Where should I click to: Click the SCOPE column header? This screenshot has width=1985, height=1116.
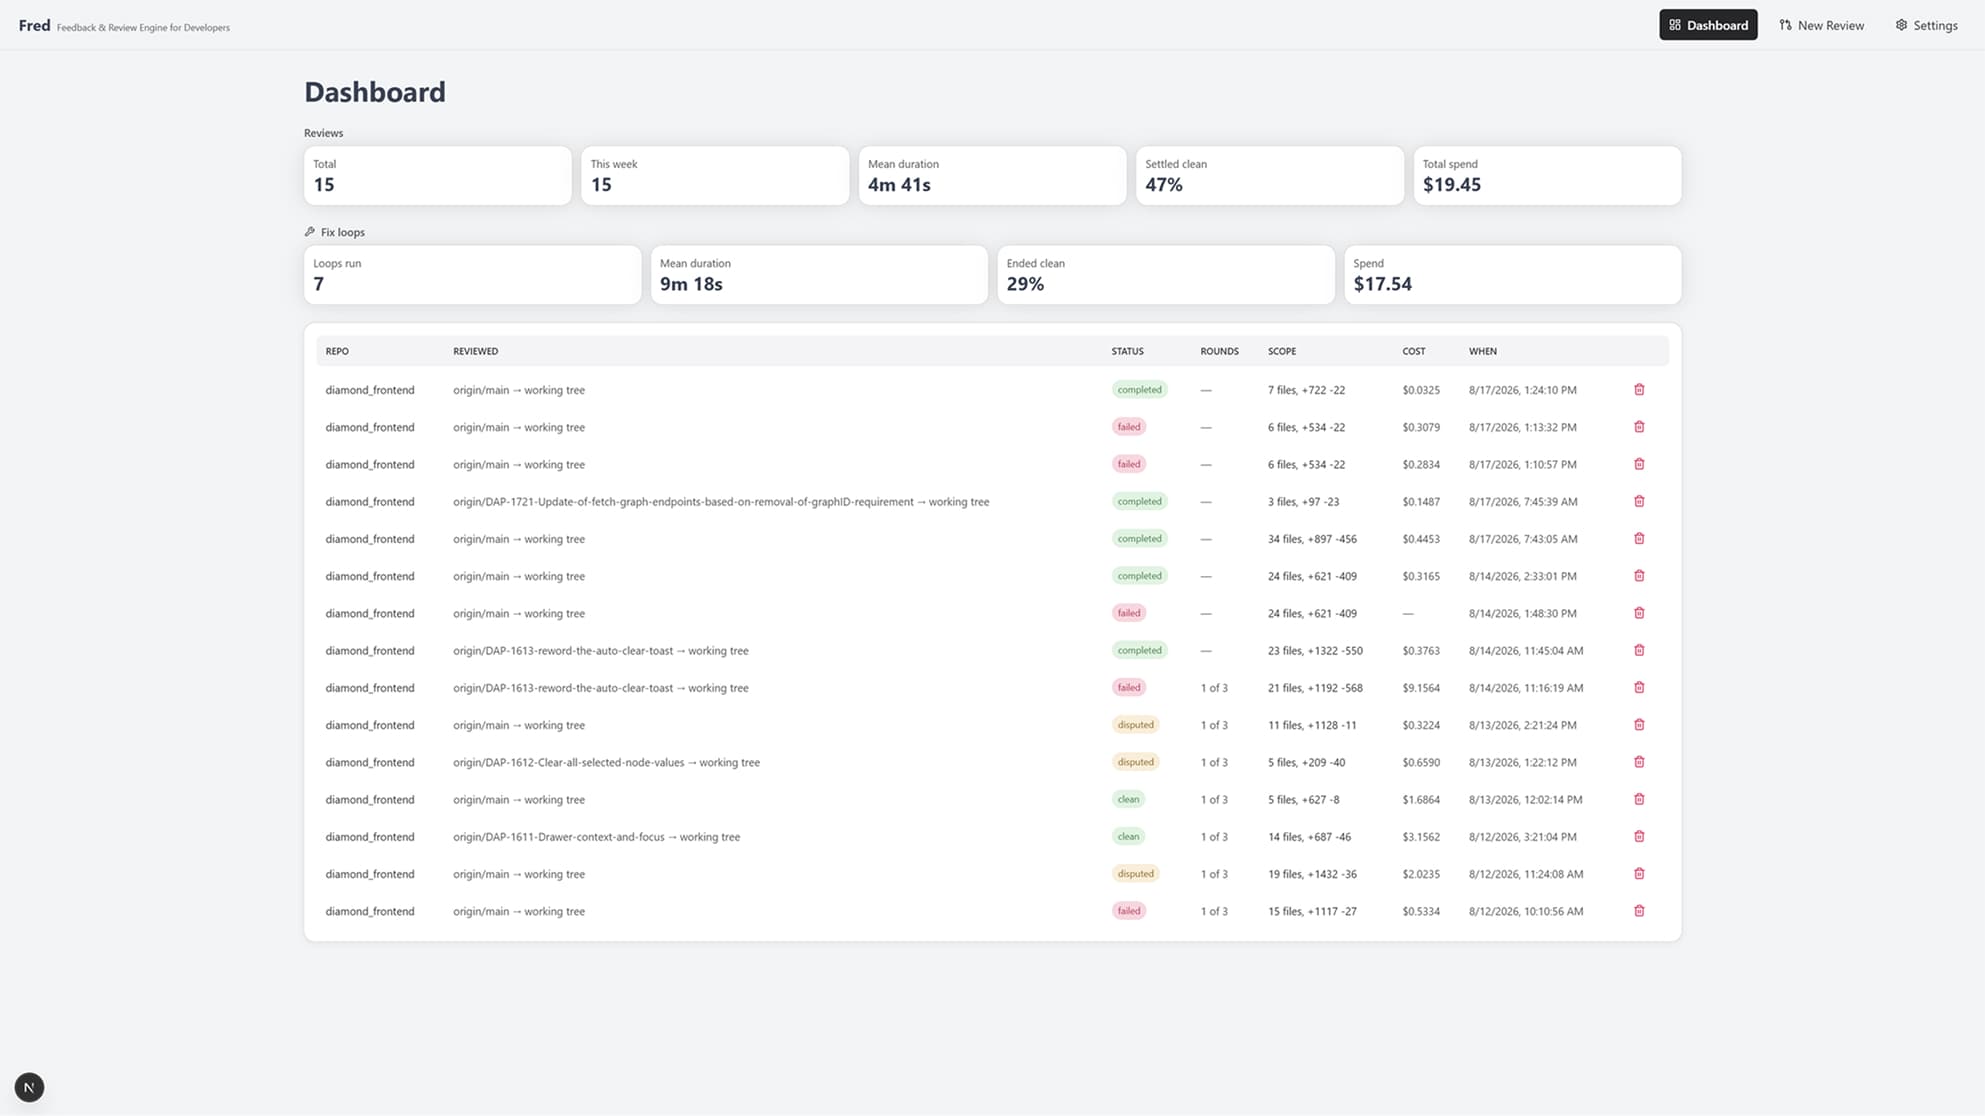1282,351
